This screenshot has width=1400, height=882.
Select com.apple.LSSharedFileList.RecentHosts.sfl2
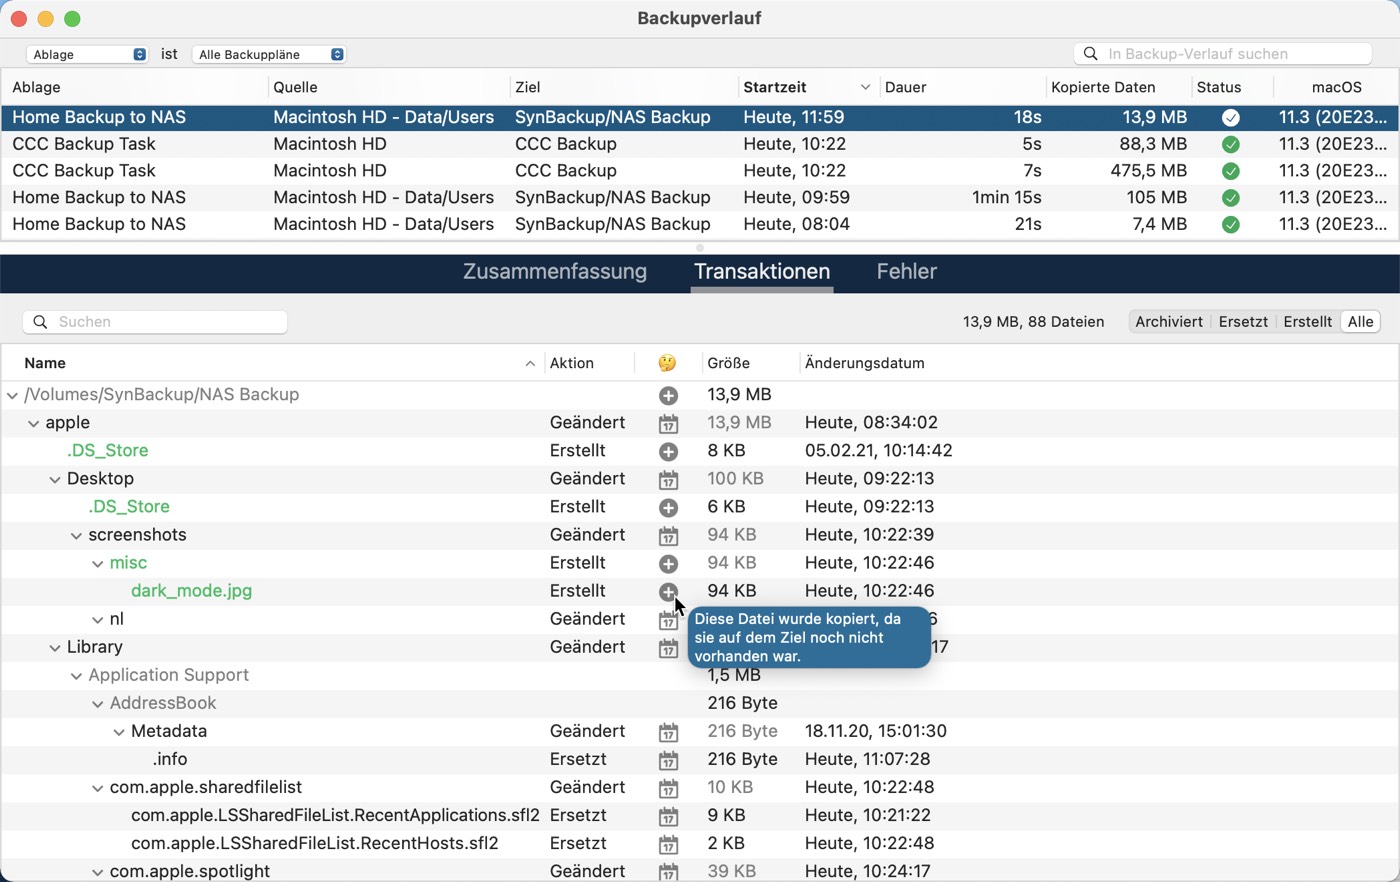tap(315, 843)
